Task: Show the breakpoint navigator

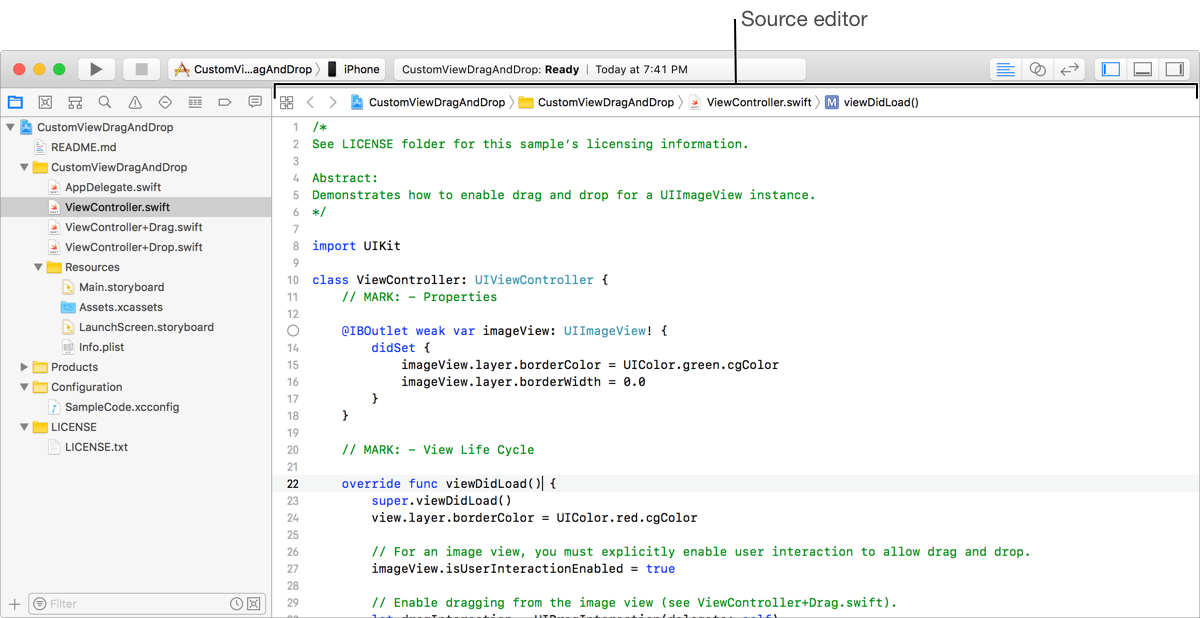Action: (x=225, y=102)
